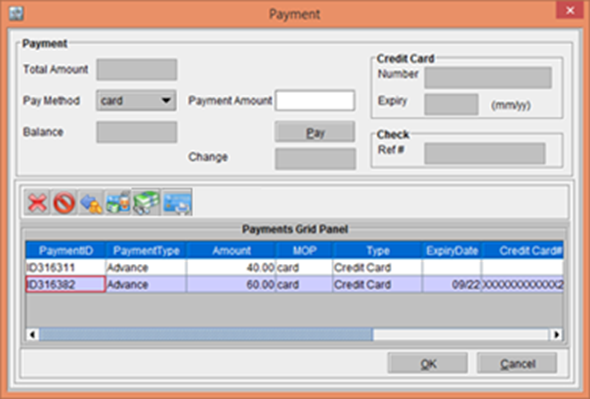Click the card MOP cell in row ID316311

pos(304,268)
